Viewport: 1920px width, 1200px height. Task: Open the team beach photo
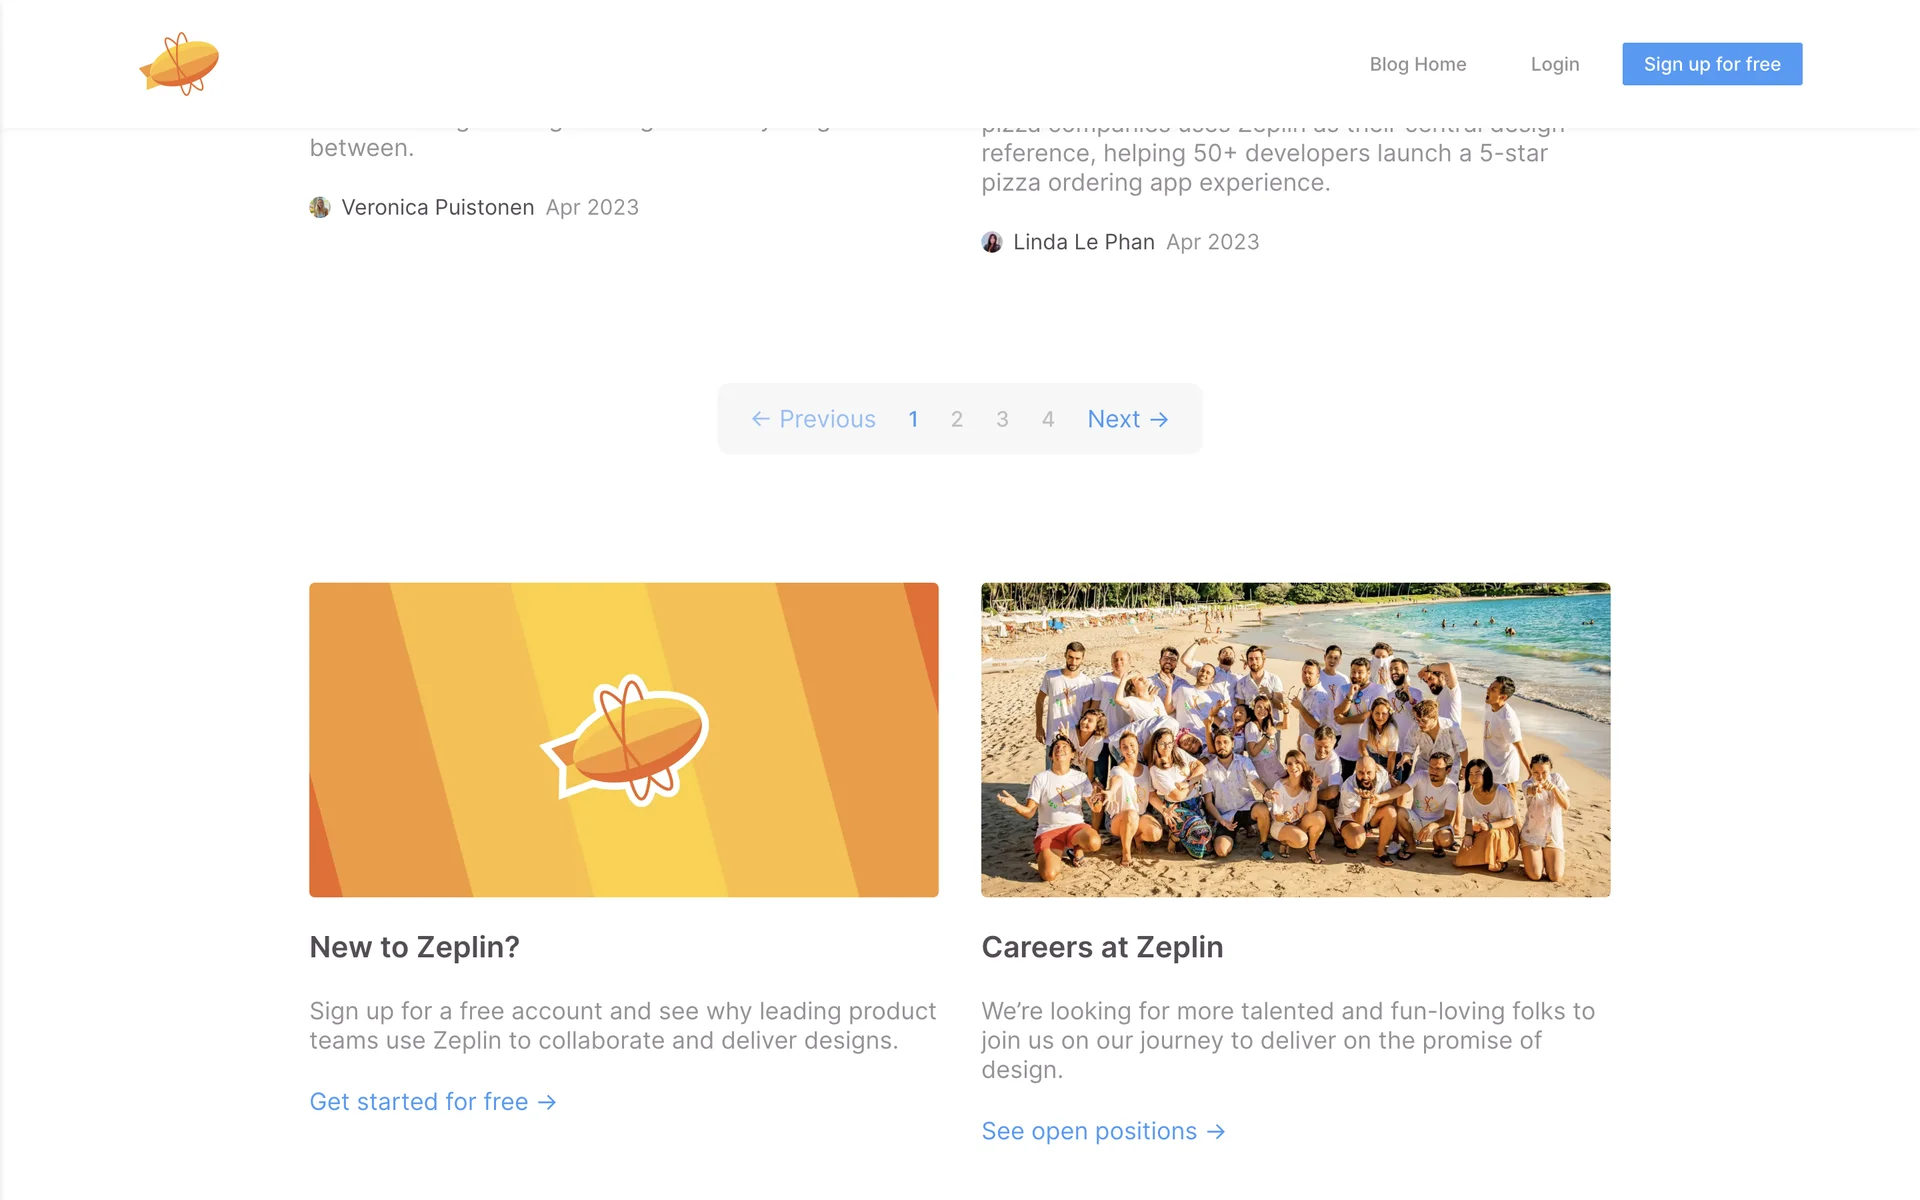coord(1295,739)
